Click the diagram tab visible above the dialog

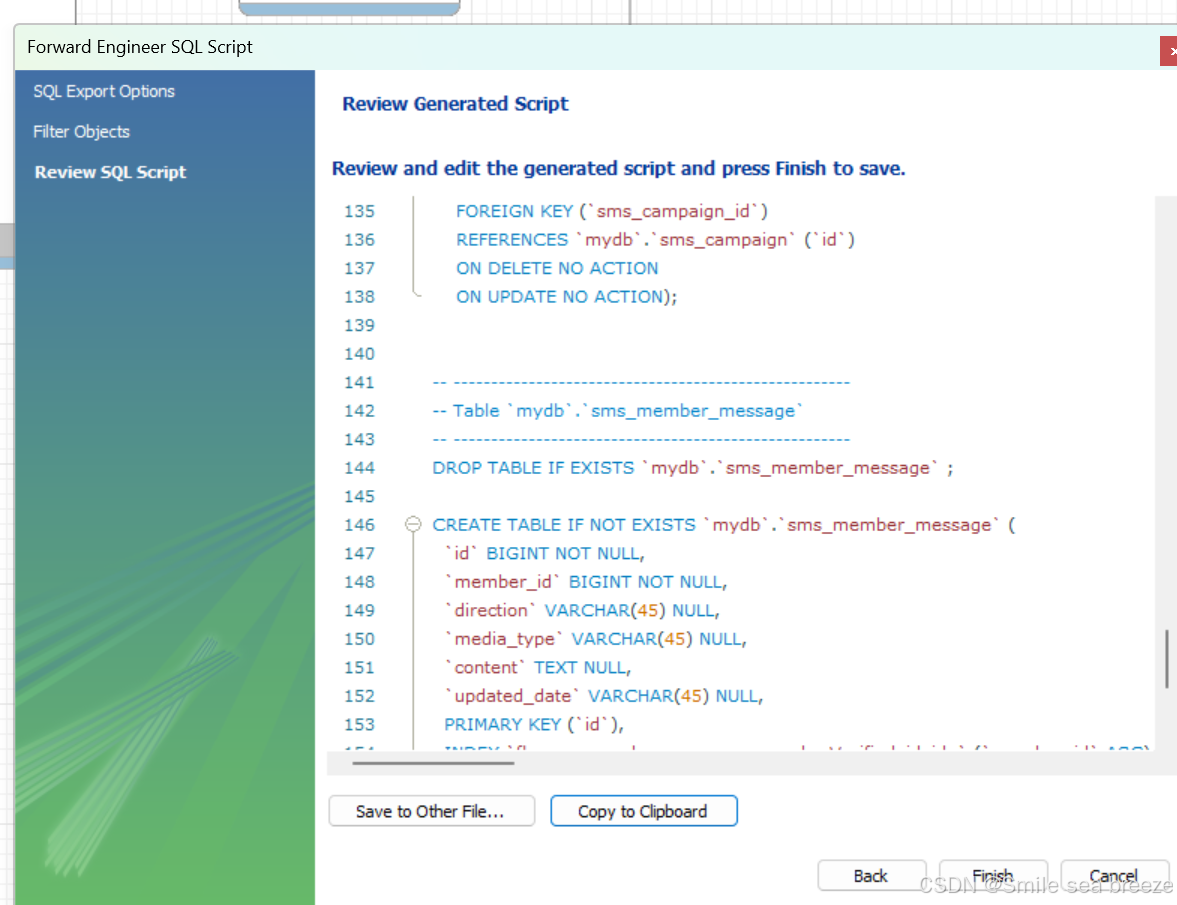coord(348,7)
